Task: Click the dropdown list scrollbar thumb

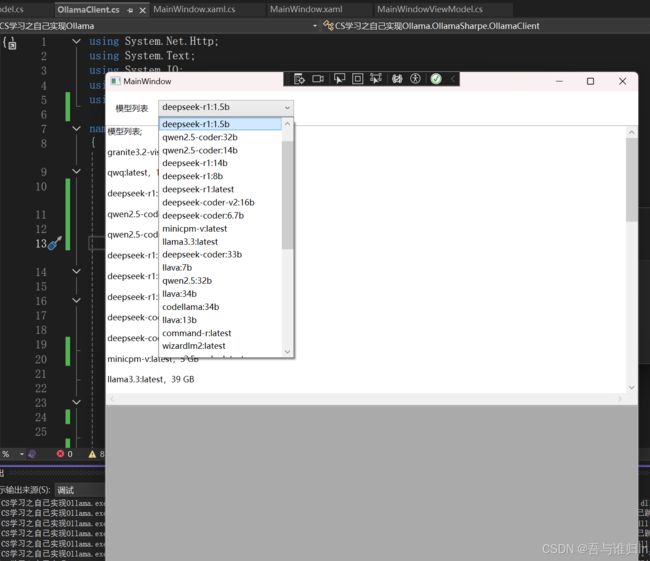Action: (287, 195)
